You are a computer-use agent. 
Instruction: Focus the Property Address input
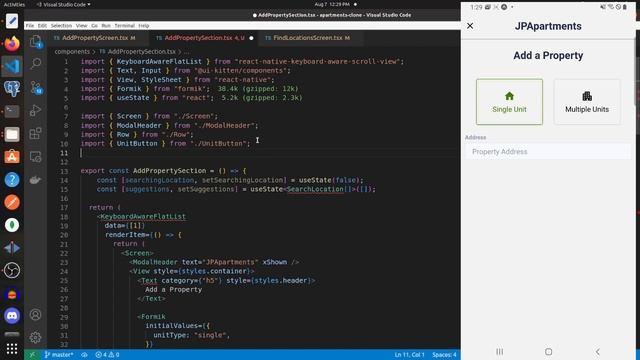tap(548, 151)
